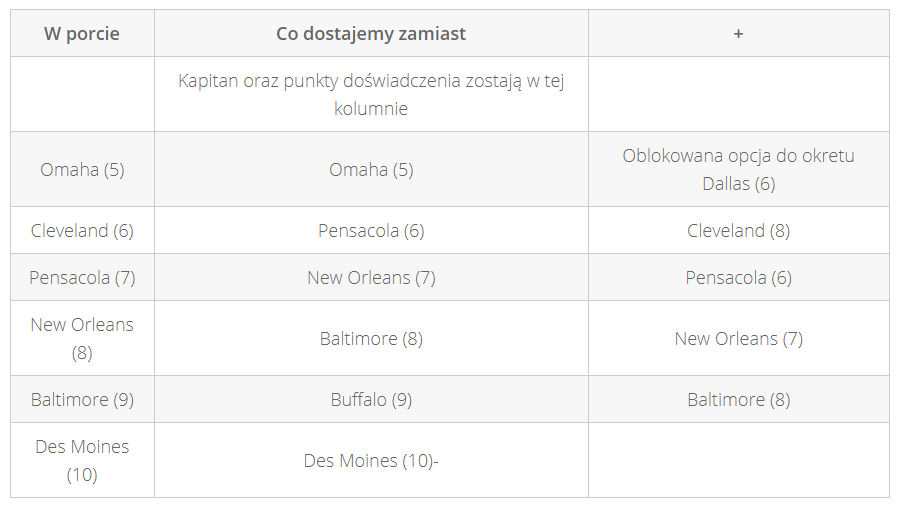Click Baltimore (8) in the middle column

[x=371, y=338]
